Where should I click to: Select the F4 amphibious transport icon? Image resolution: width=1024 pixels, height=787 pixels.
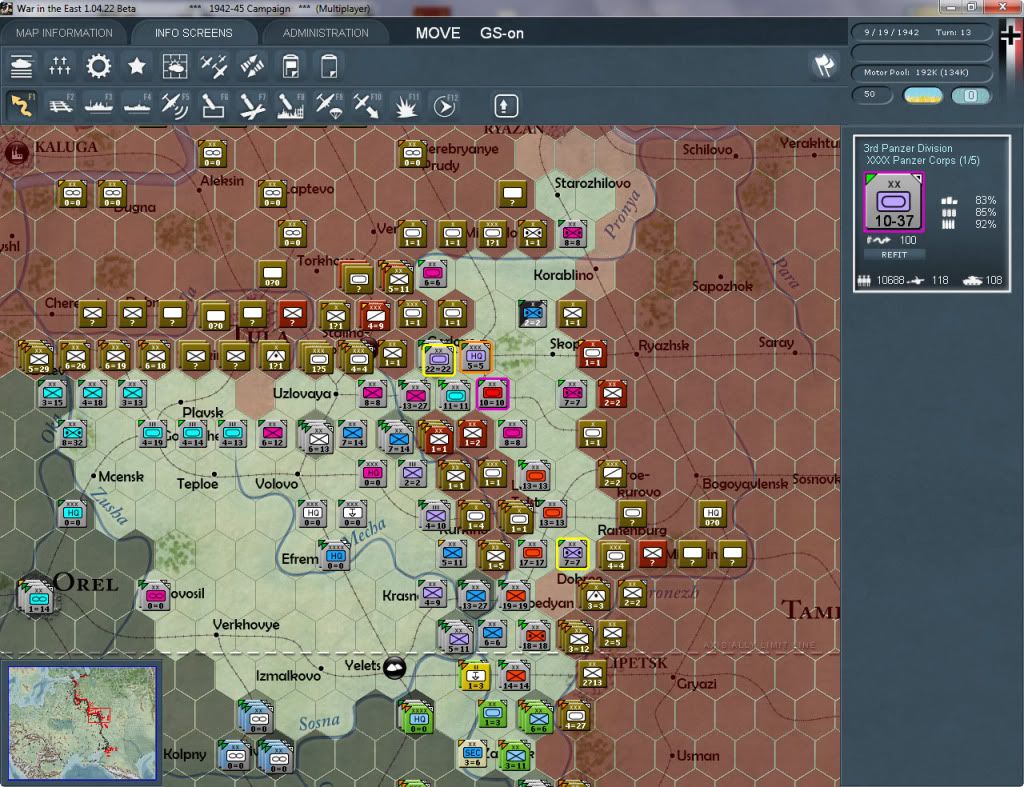click(x=137, y=105)
